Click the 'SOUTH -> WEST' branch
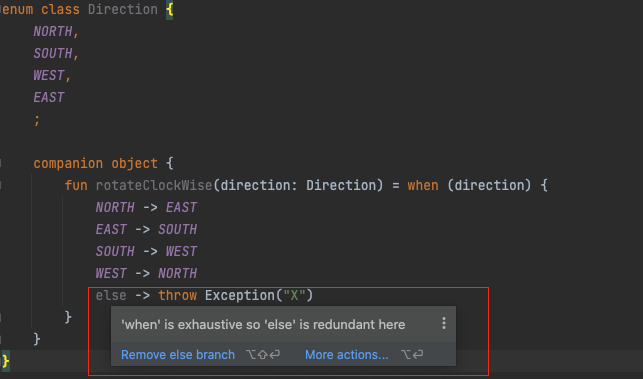This screenshot has height=379, width=643. (x=146, y=251)
